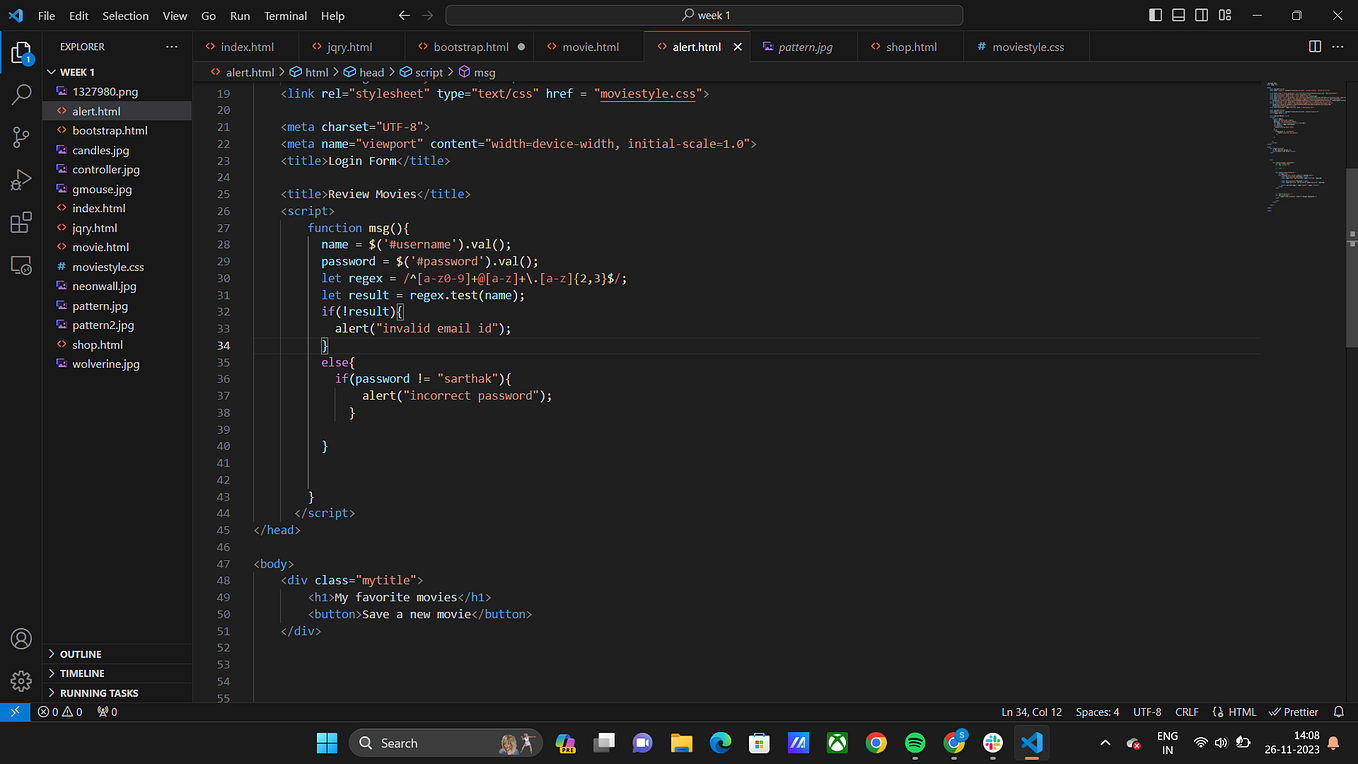Toggle the primary sidebar visibility control
The width and height of the screenshot is (1358, 764).
pos(1155,15)
